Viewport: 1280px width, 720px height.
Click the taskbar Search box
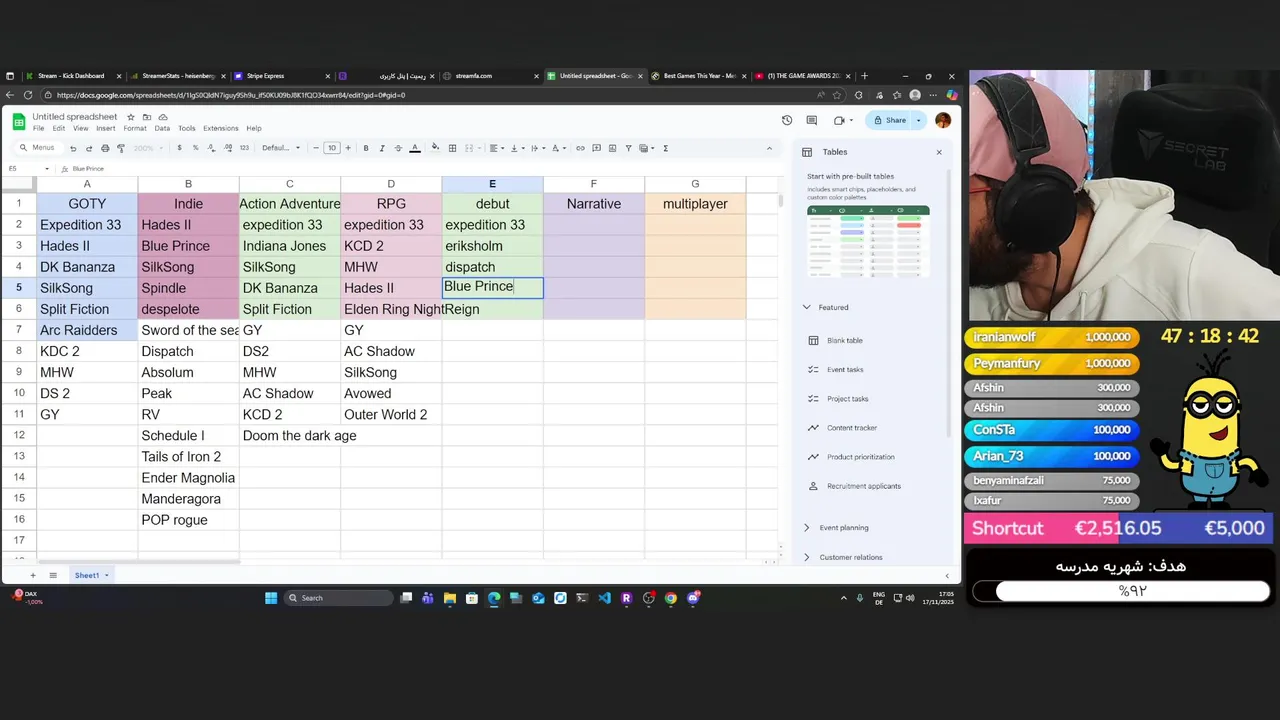(339, 598)
